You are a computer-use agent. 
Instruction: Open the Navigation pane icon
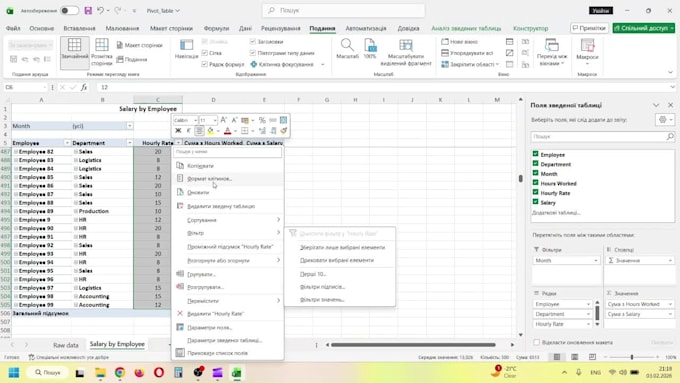(x=186, y=45)
